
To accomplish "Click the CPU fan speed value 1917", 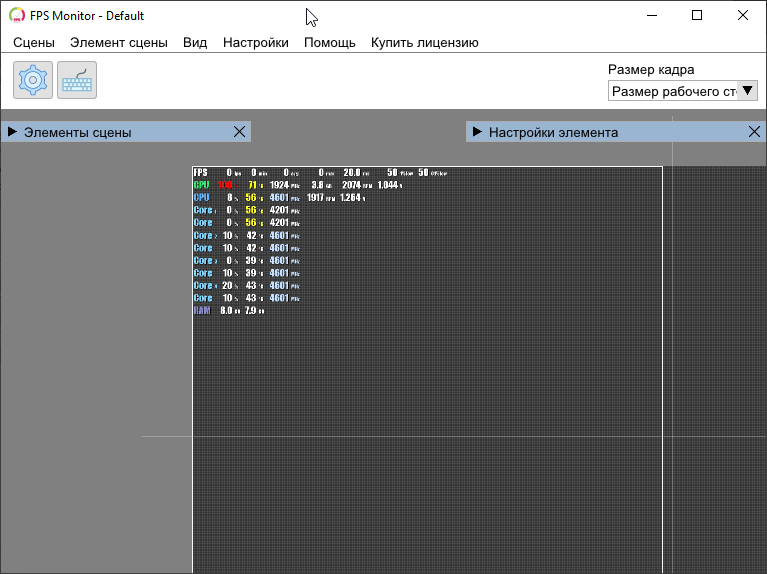I will coord(316,198).
